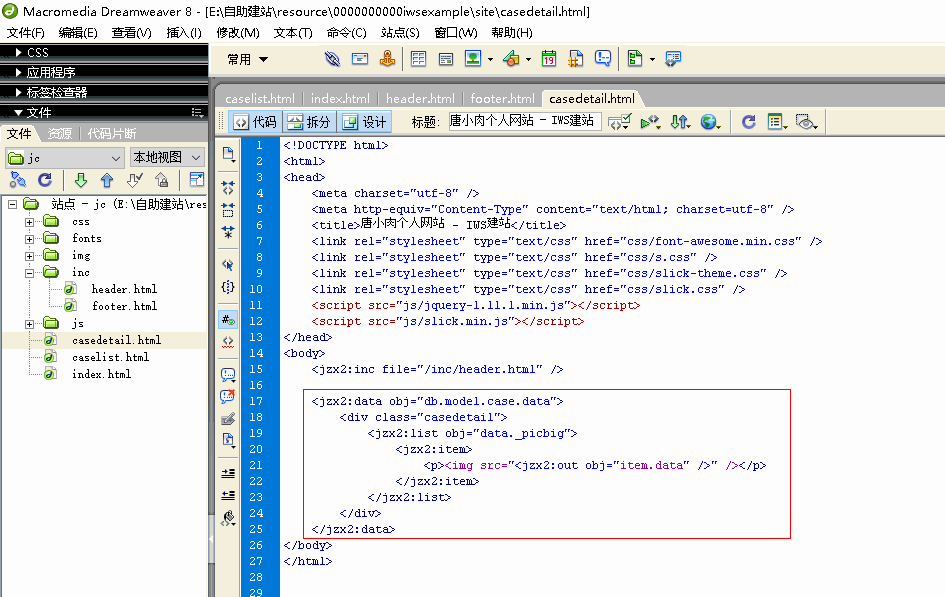
Task: Toggle highlight invalid code icon
Action: [x=228, y=342]
